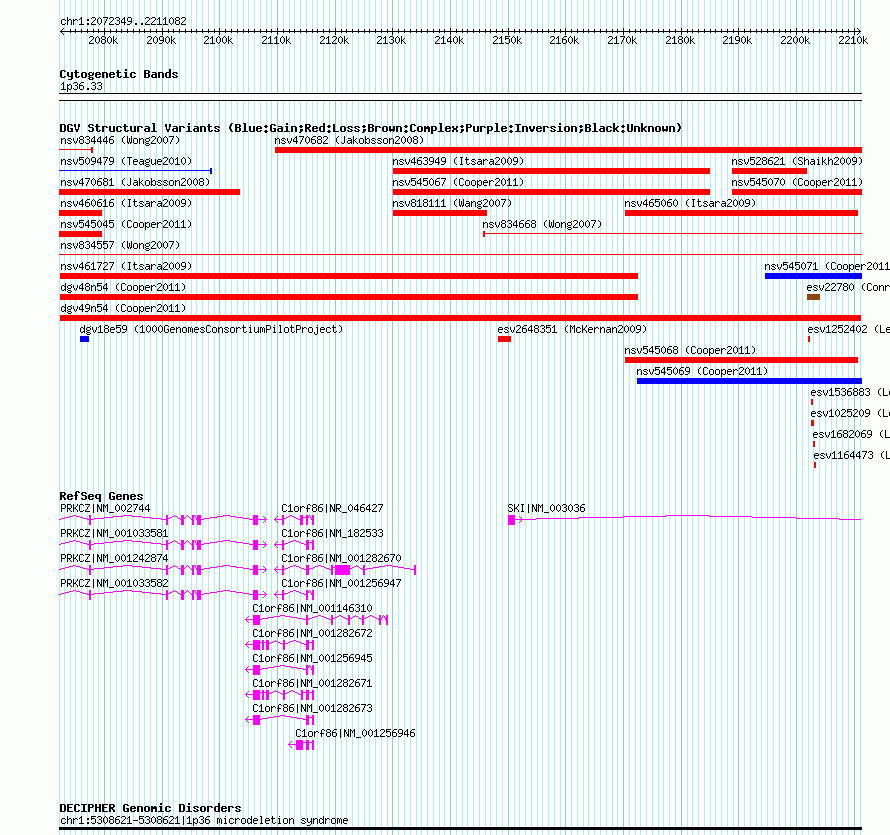The image size is (890, 835).
Task: Select the blue gain bar under nsv545069
Action: tap(749, 381)
